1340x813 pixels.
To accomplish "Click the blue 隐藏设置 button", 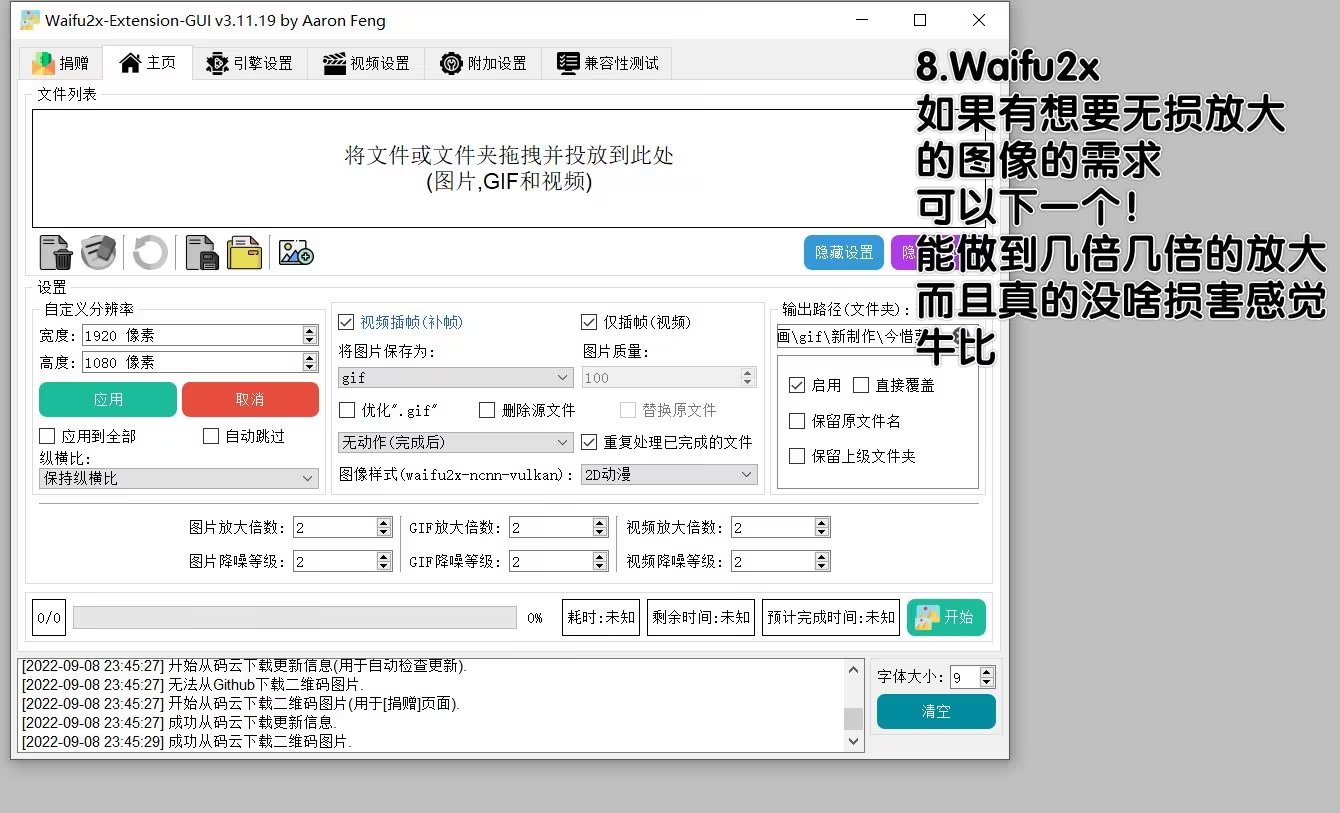I will coord(845,253).
